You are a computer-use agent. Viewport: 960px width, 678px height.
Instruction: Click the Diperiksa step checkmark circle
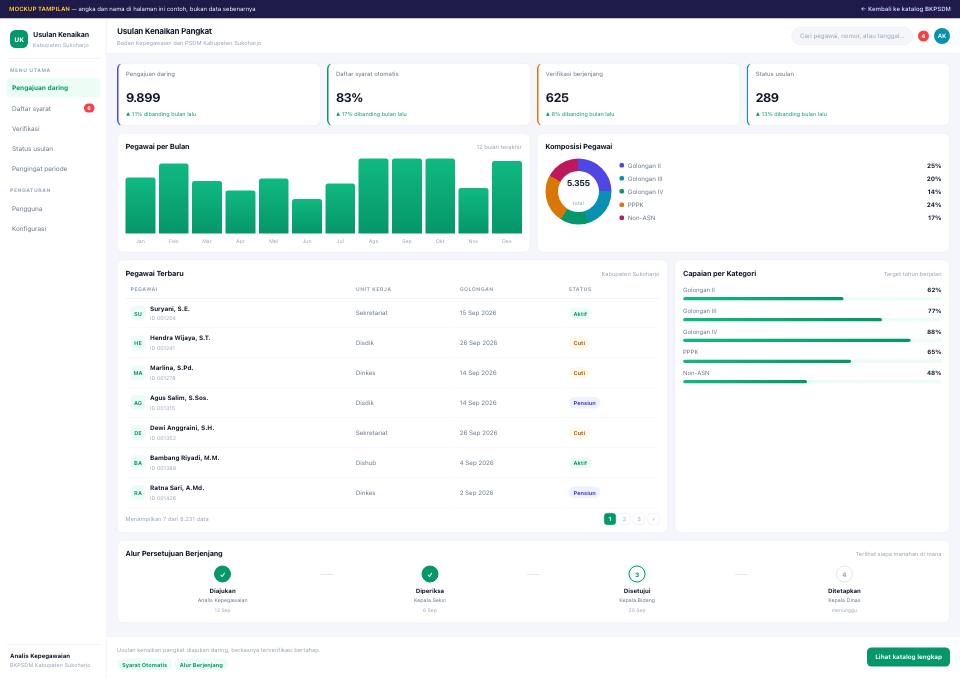(430, 574)
